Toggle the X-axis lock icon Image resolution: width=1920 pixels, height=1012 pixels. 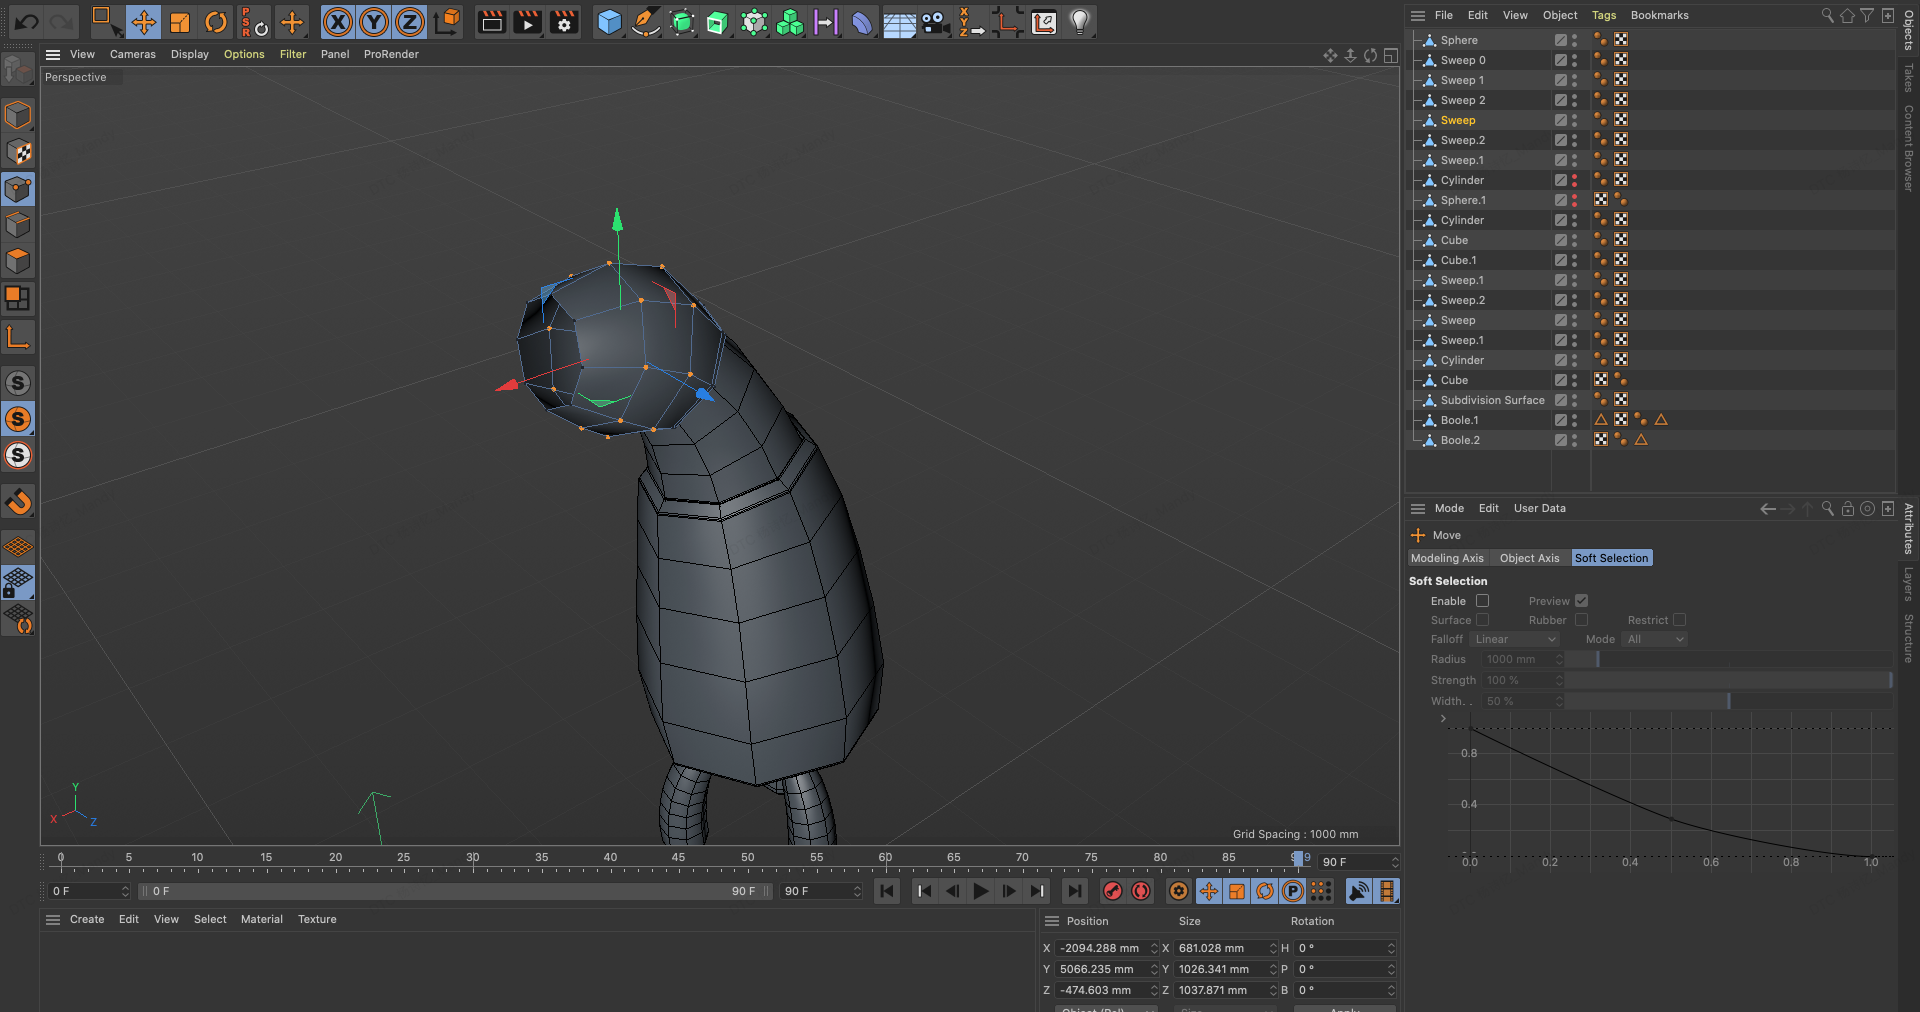point(338,22)
